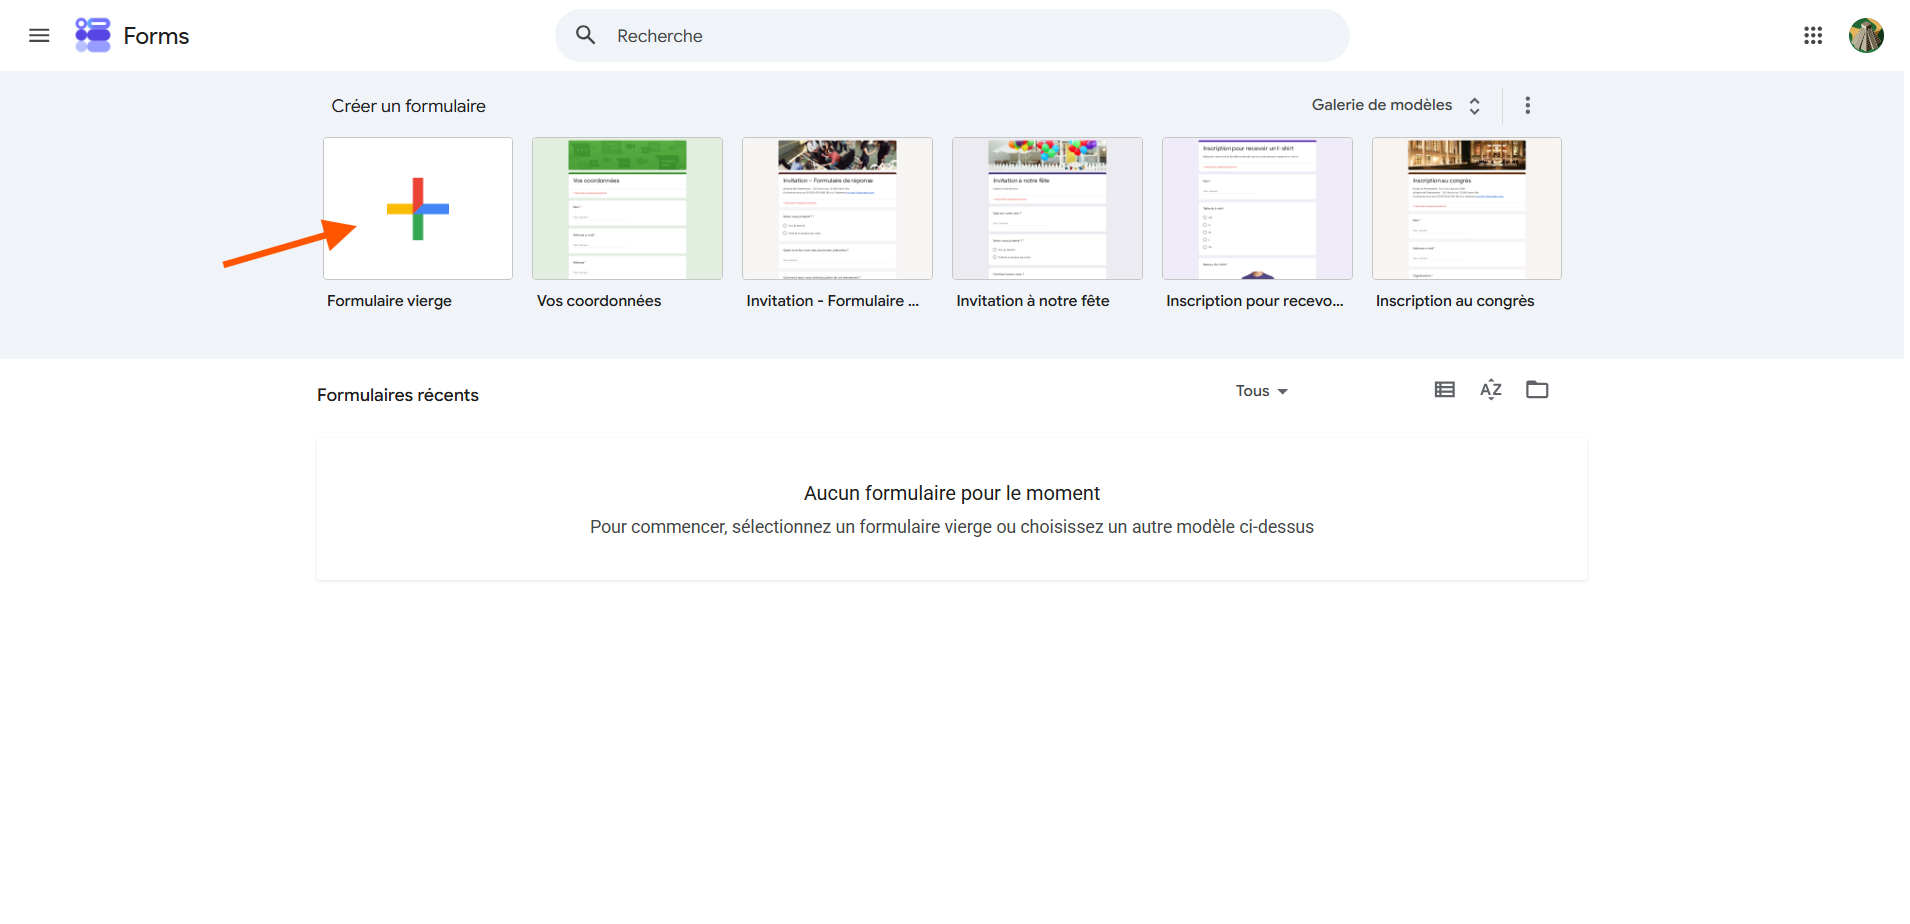Open the three-dot template options menu
The width and height of the screenshot is (1910, 924).
coord(1527,105)
